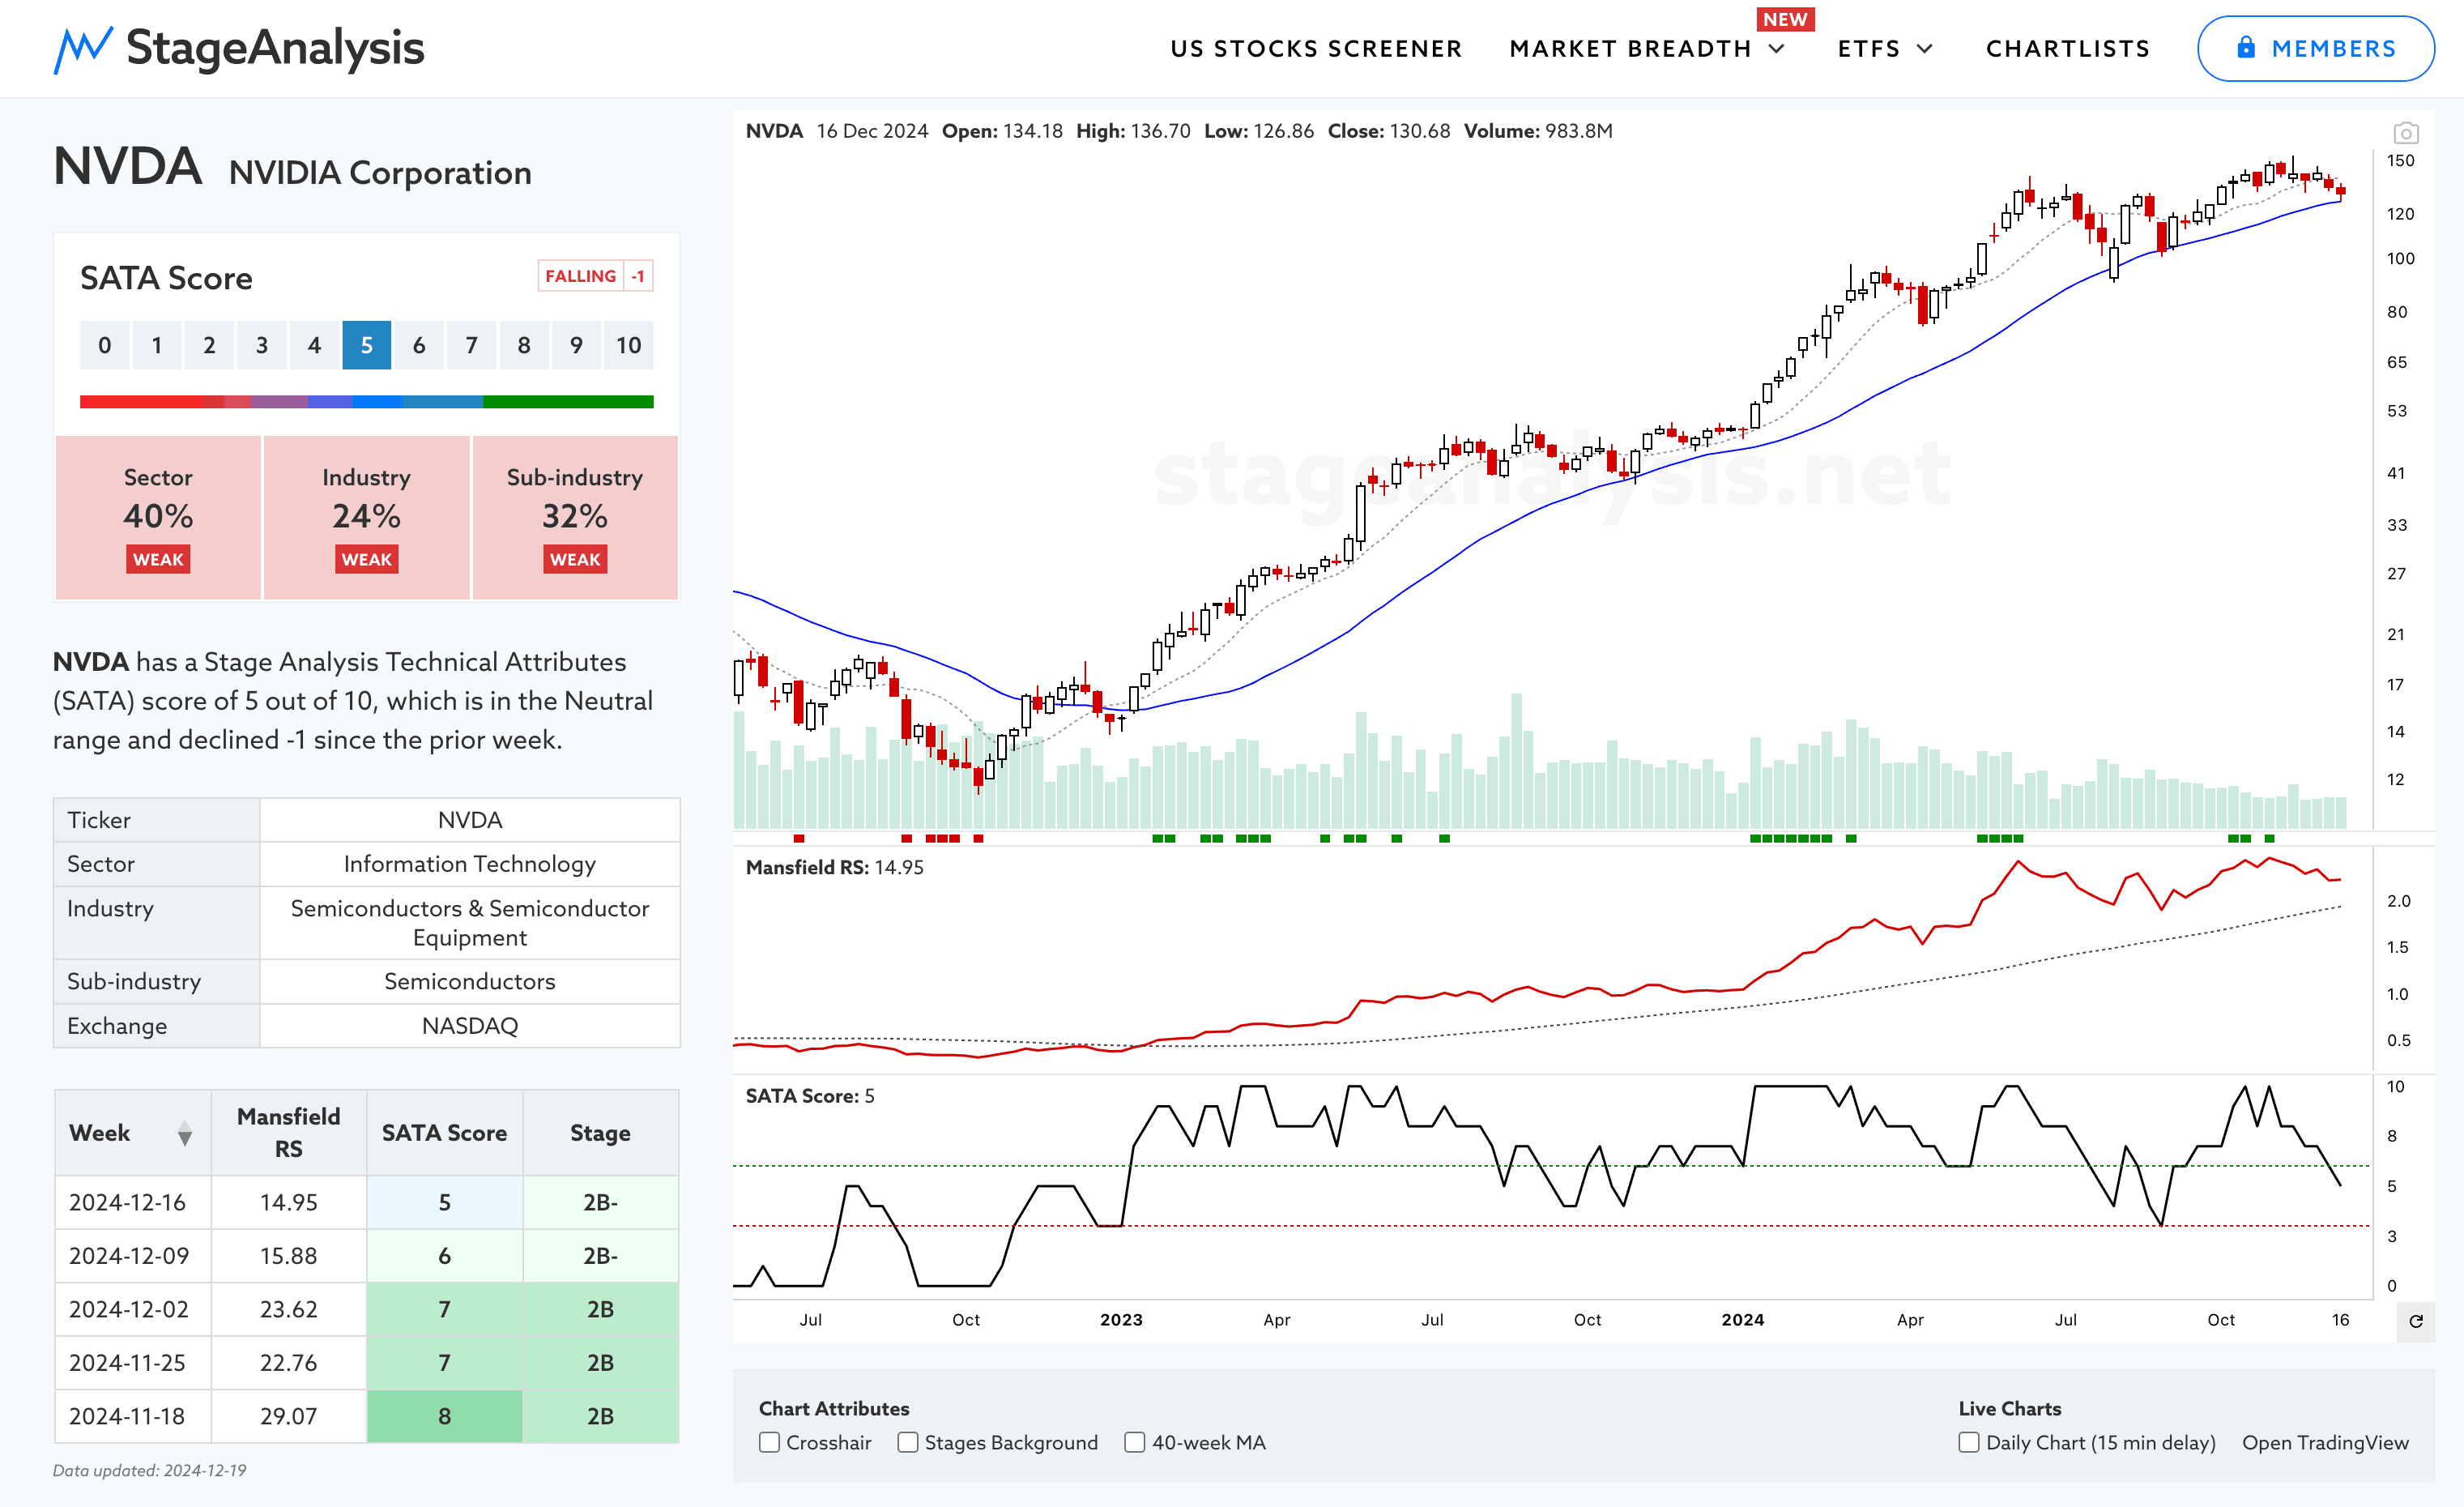Click SATA Score cell showing 6
This screenshot has width=2464, height=1507.
(x=444, y=1256)
